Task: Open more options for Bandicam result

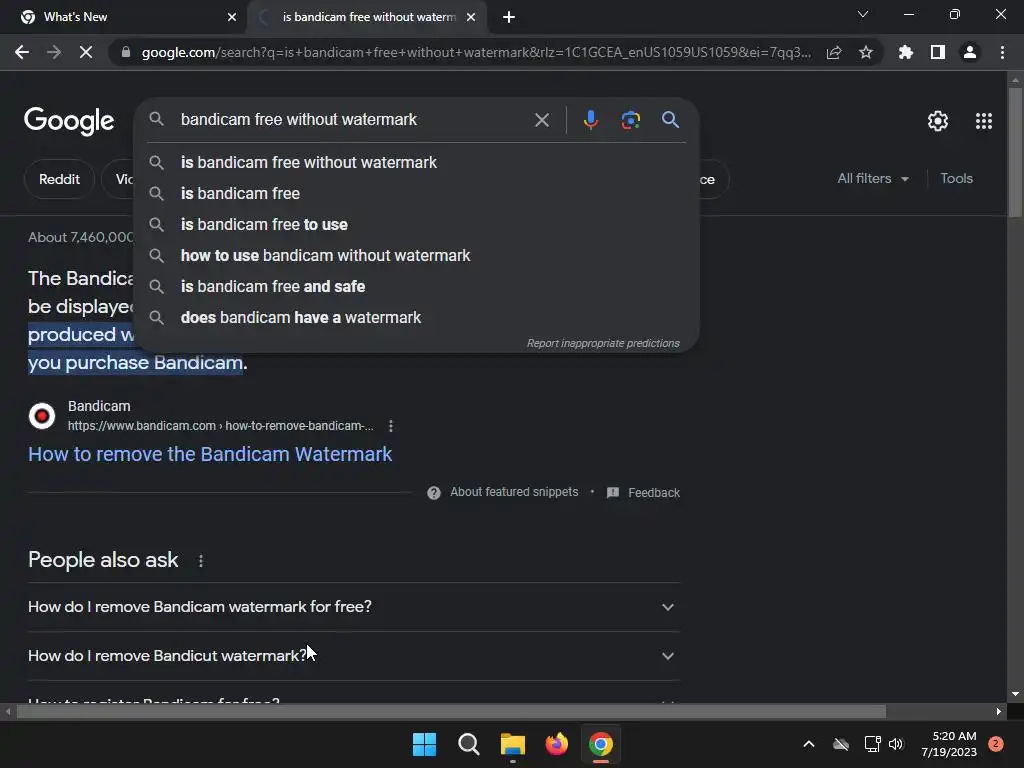Action: click(x=391, y=426)
